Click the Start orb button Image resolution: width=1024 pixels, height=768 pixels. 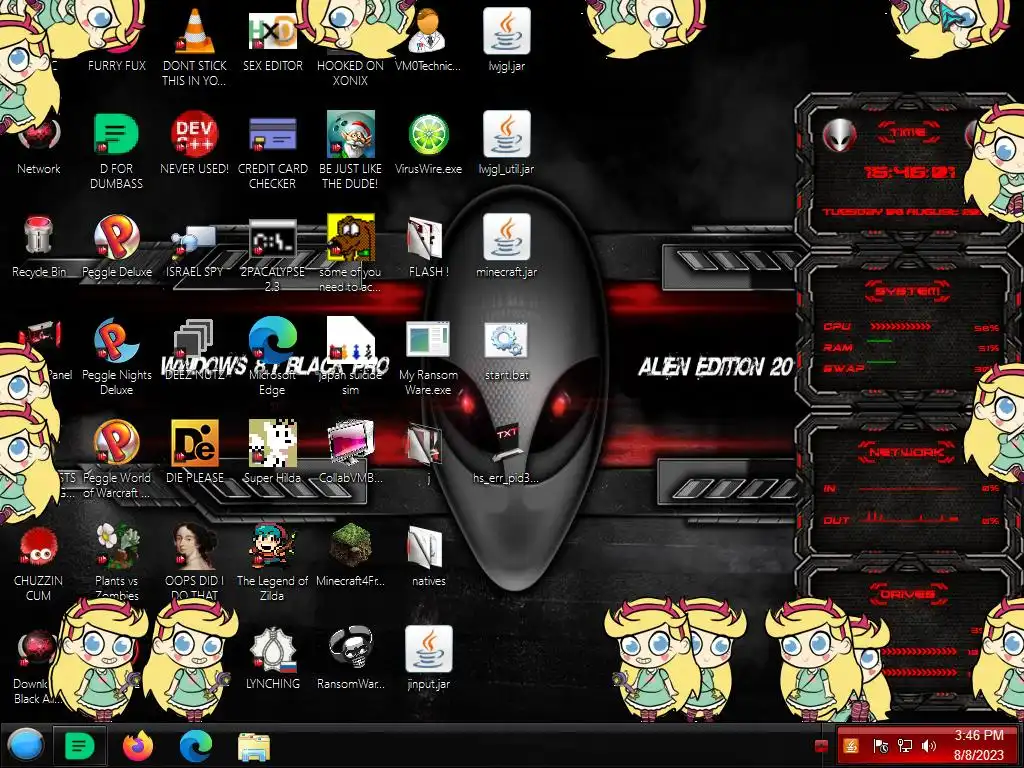click(x=25, y=745)
